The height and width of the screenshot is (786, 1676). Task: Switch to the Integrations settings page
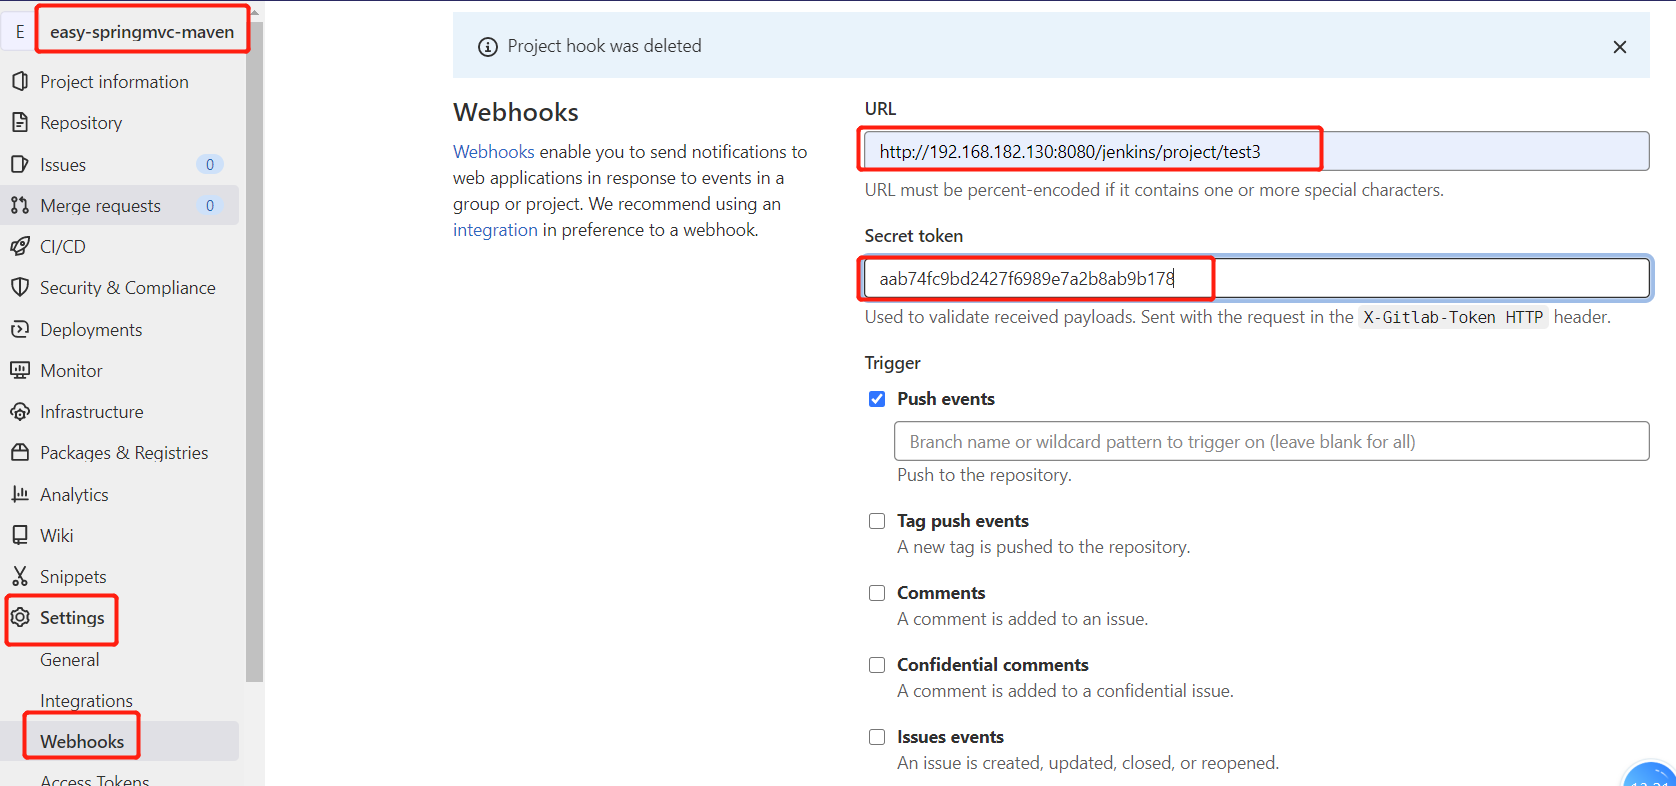click(86, 700)
